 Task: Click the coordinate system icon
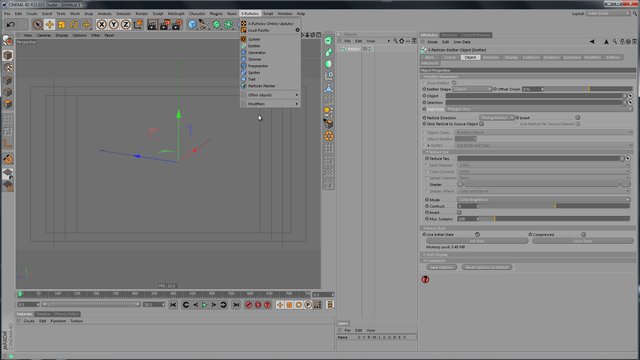point(138,24)
